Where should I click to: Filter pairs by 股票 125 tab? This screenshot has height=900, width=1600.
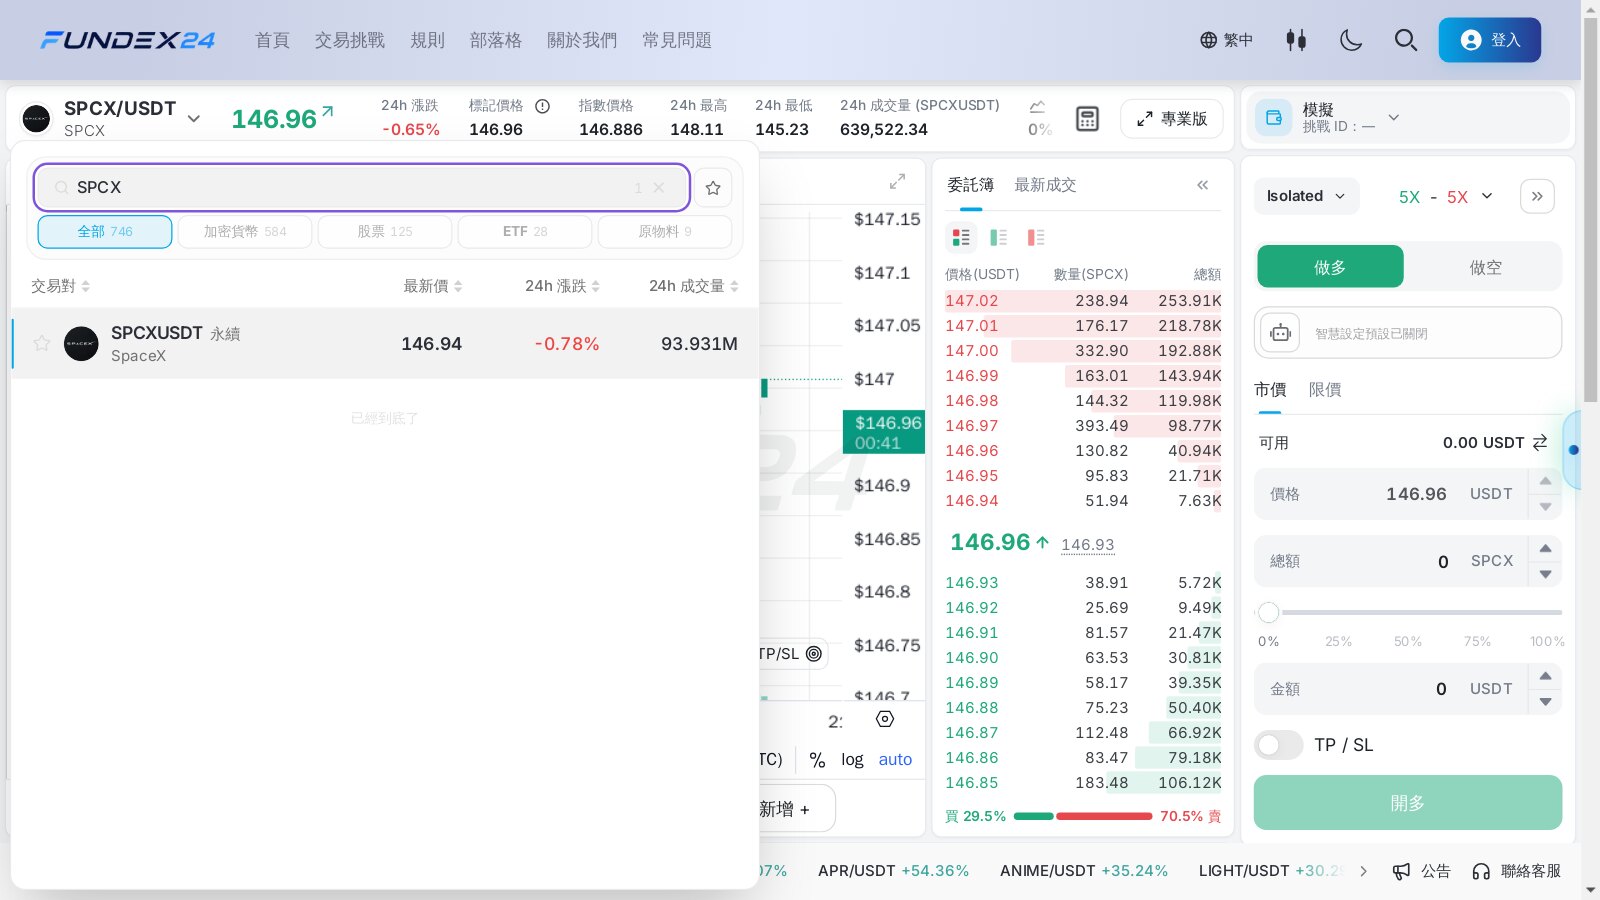pyautogui.click(x=385, y=231)
